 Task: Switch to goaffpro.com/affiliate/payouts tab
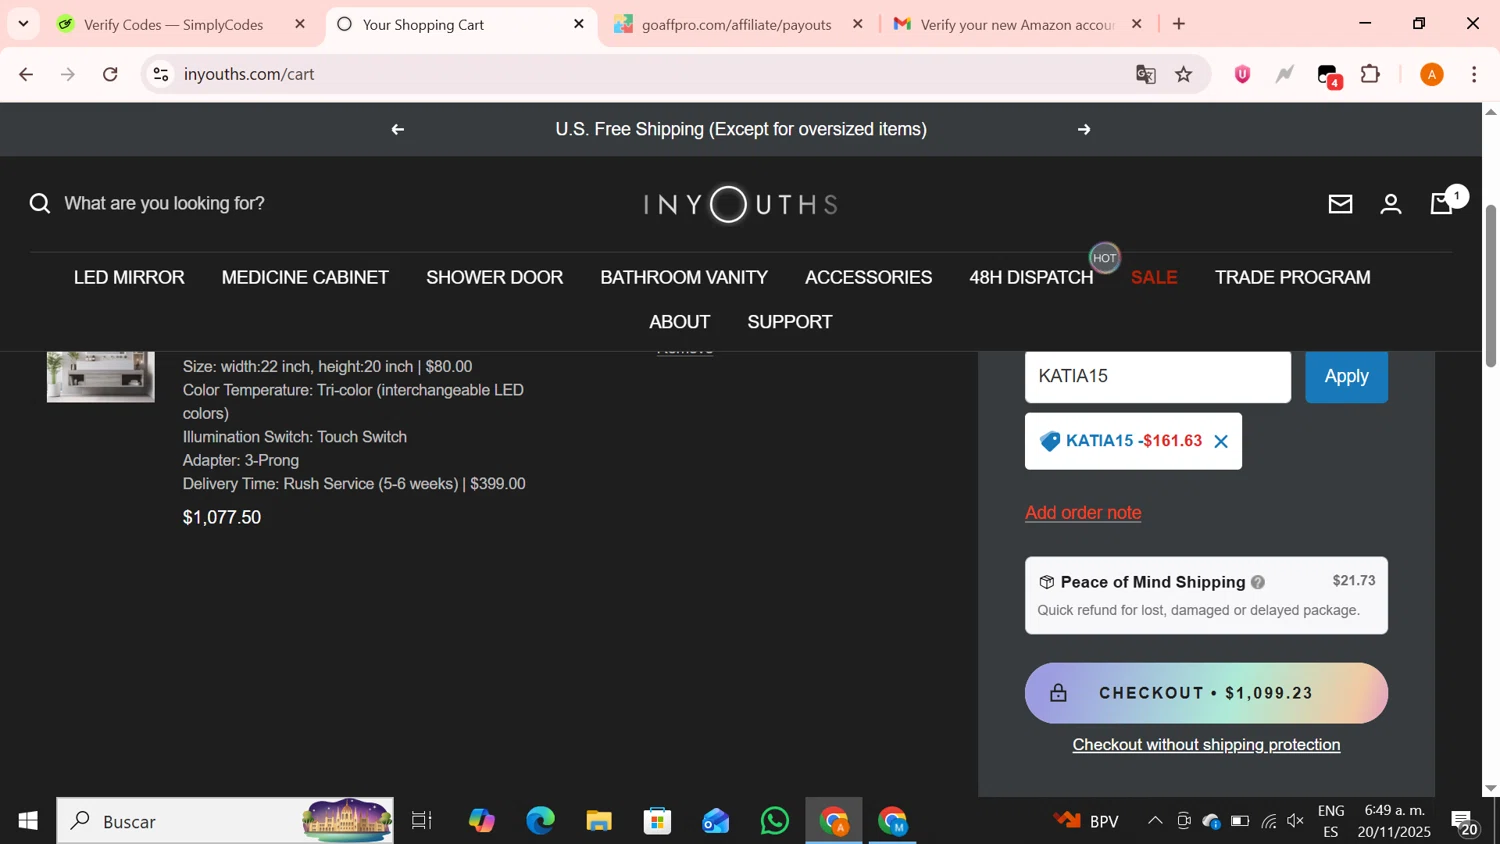(737, 24)
